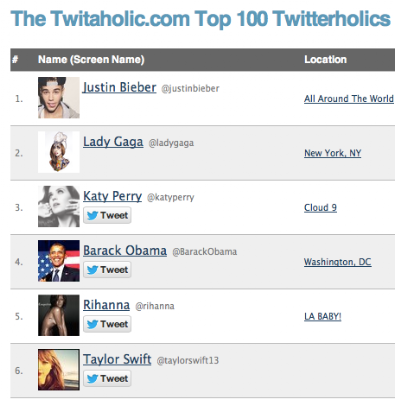Open the Rihanna name link
The width and height of the screenshot is (395, 400).
pyautogui.click(x=106, y=305)
